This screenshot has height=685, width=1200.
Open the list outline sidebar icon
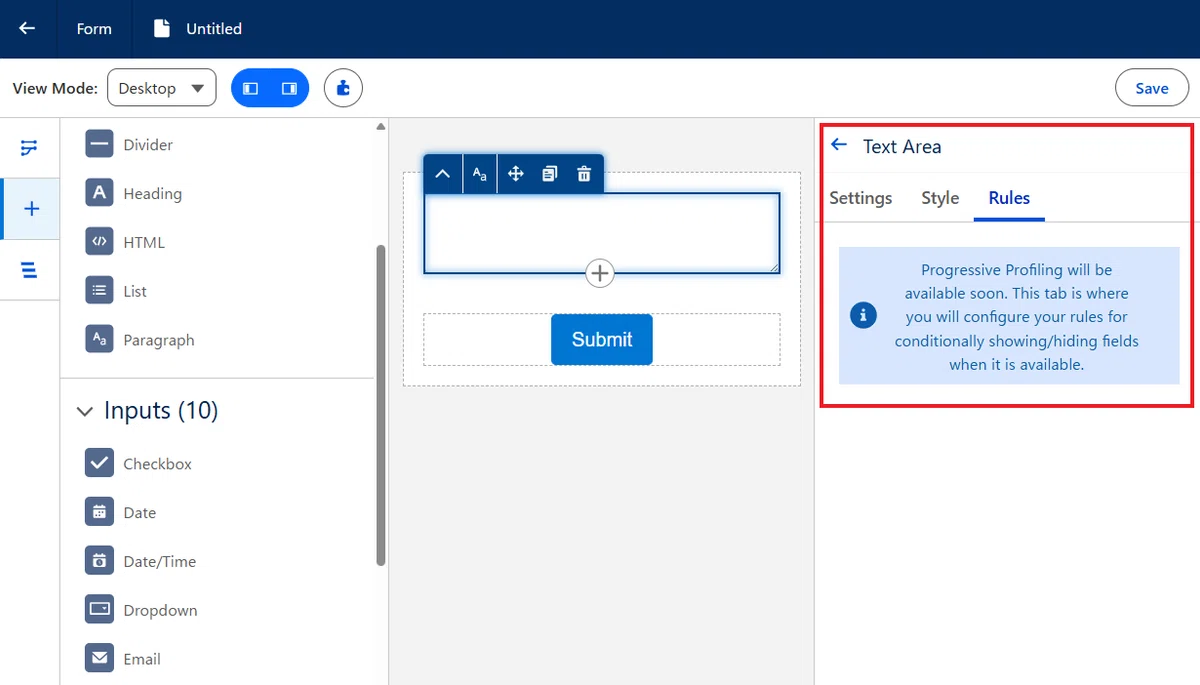click(30, 269)
